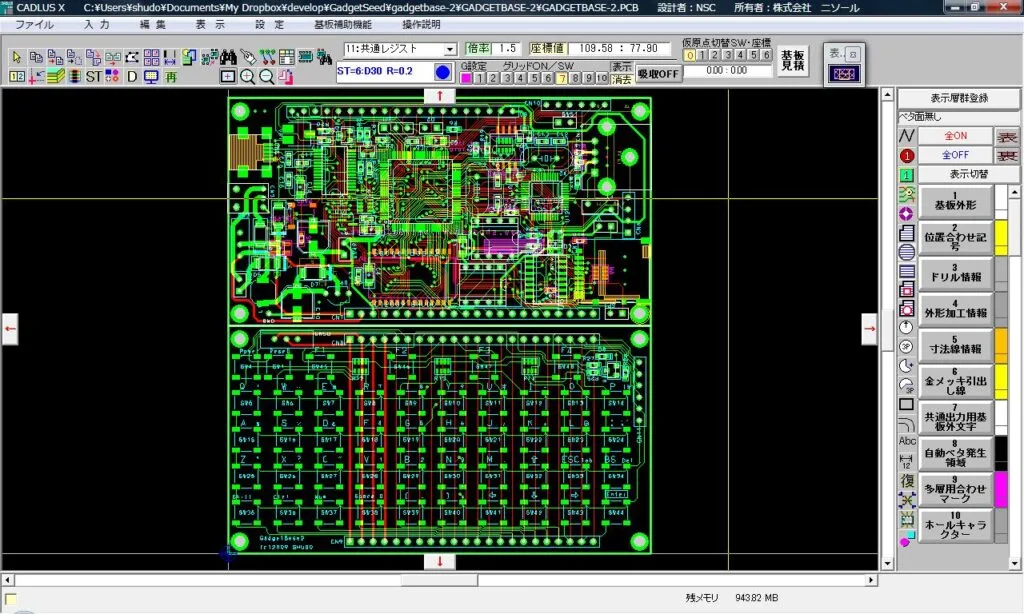Click the bottom red arrow pan button
Viewport: 1024px width, 614px height.
coord(440,561)
